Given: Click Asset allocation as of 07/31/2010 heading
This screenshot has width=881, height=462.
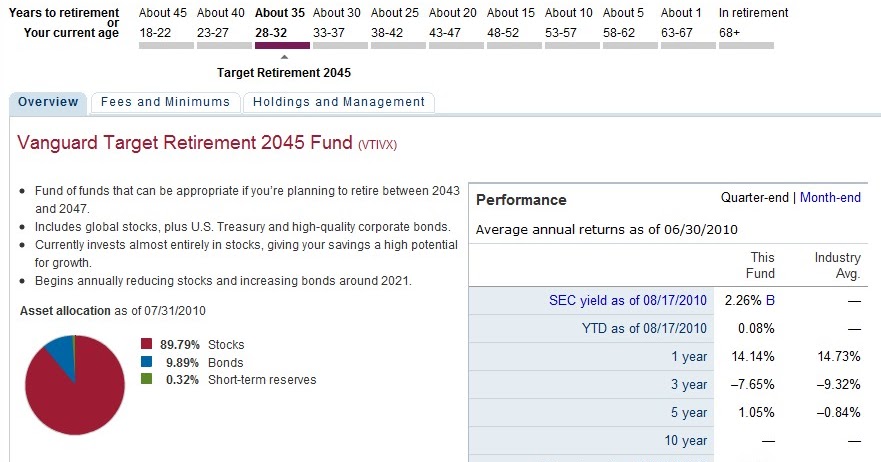Looking at the screenshot, I should [x=112, y=311].
